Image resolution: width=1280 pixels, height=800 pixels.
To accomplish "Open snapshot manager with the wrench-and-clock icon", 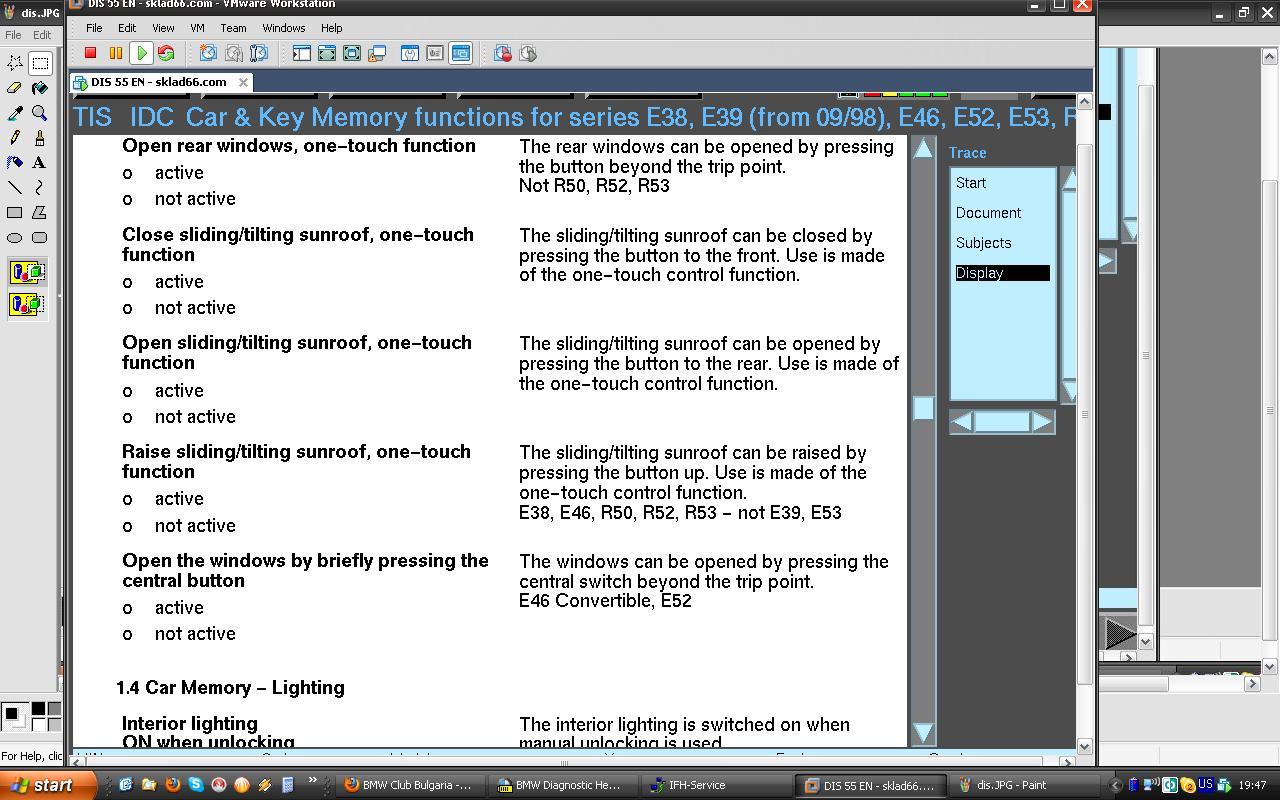I will 259,53.
